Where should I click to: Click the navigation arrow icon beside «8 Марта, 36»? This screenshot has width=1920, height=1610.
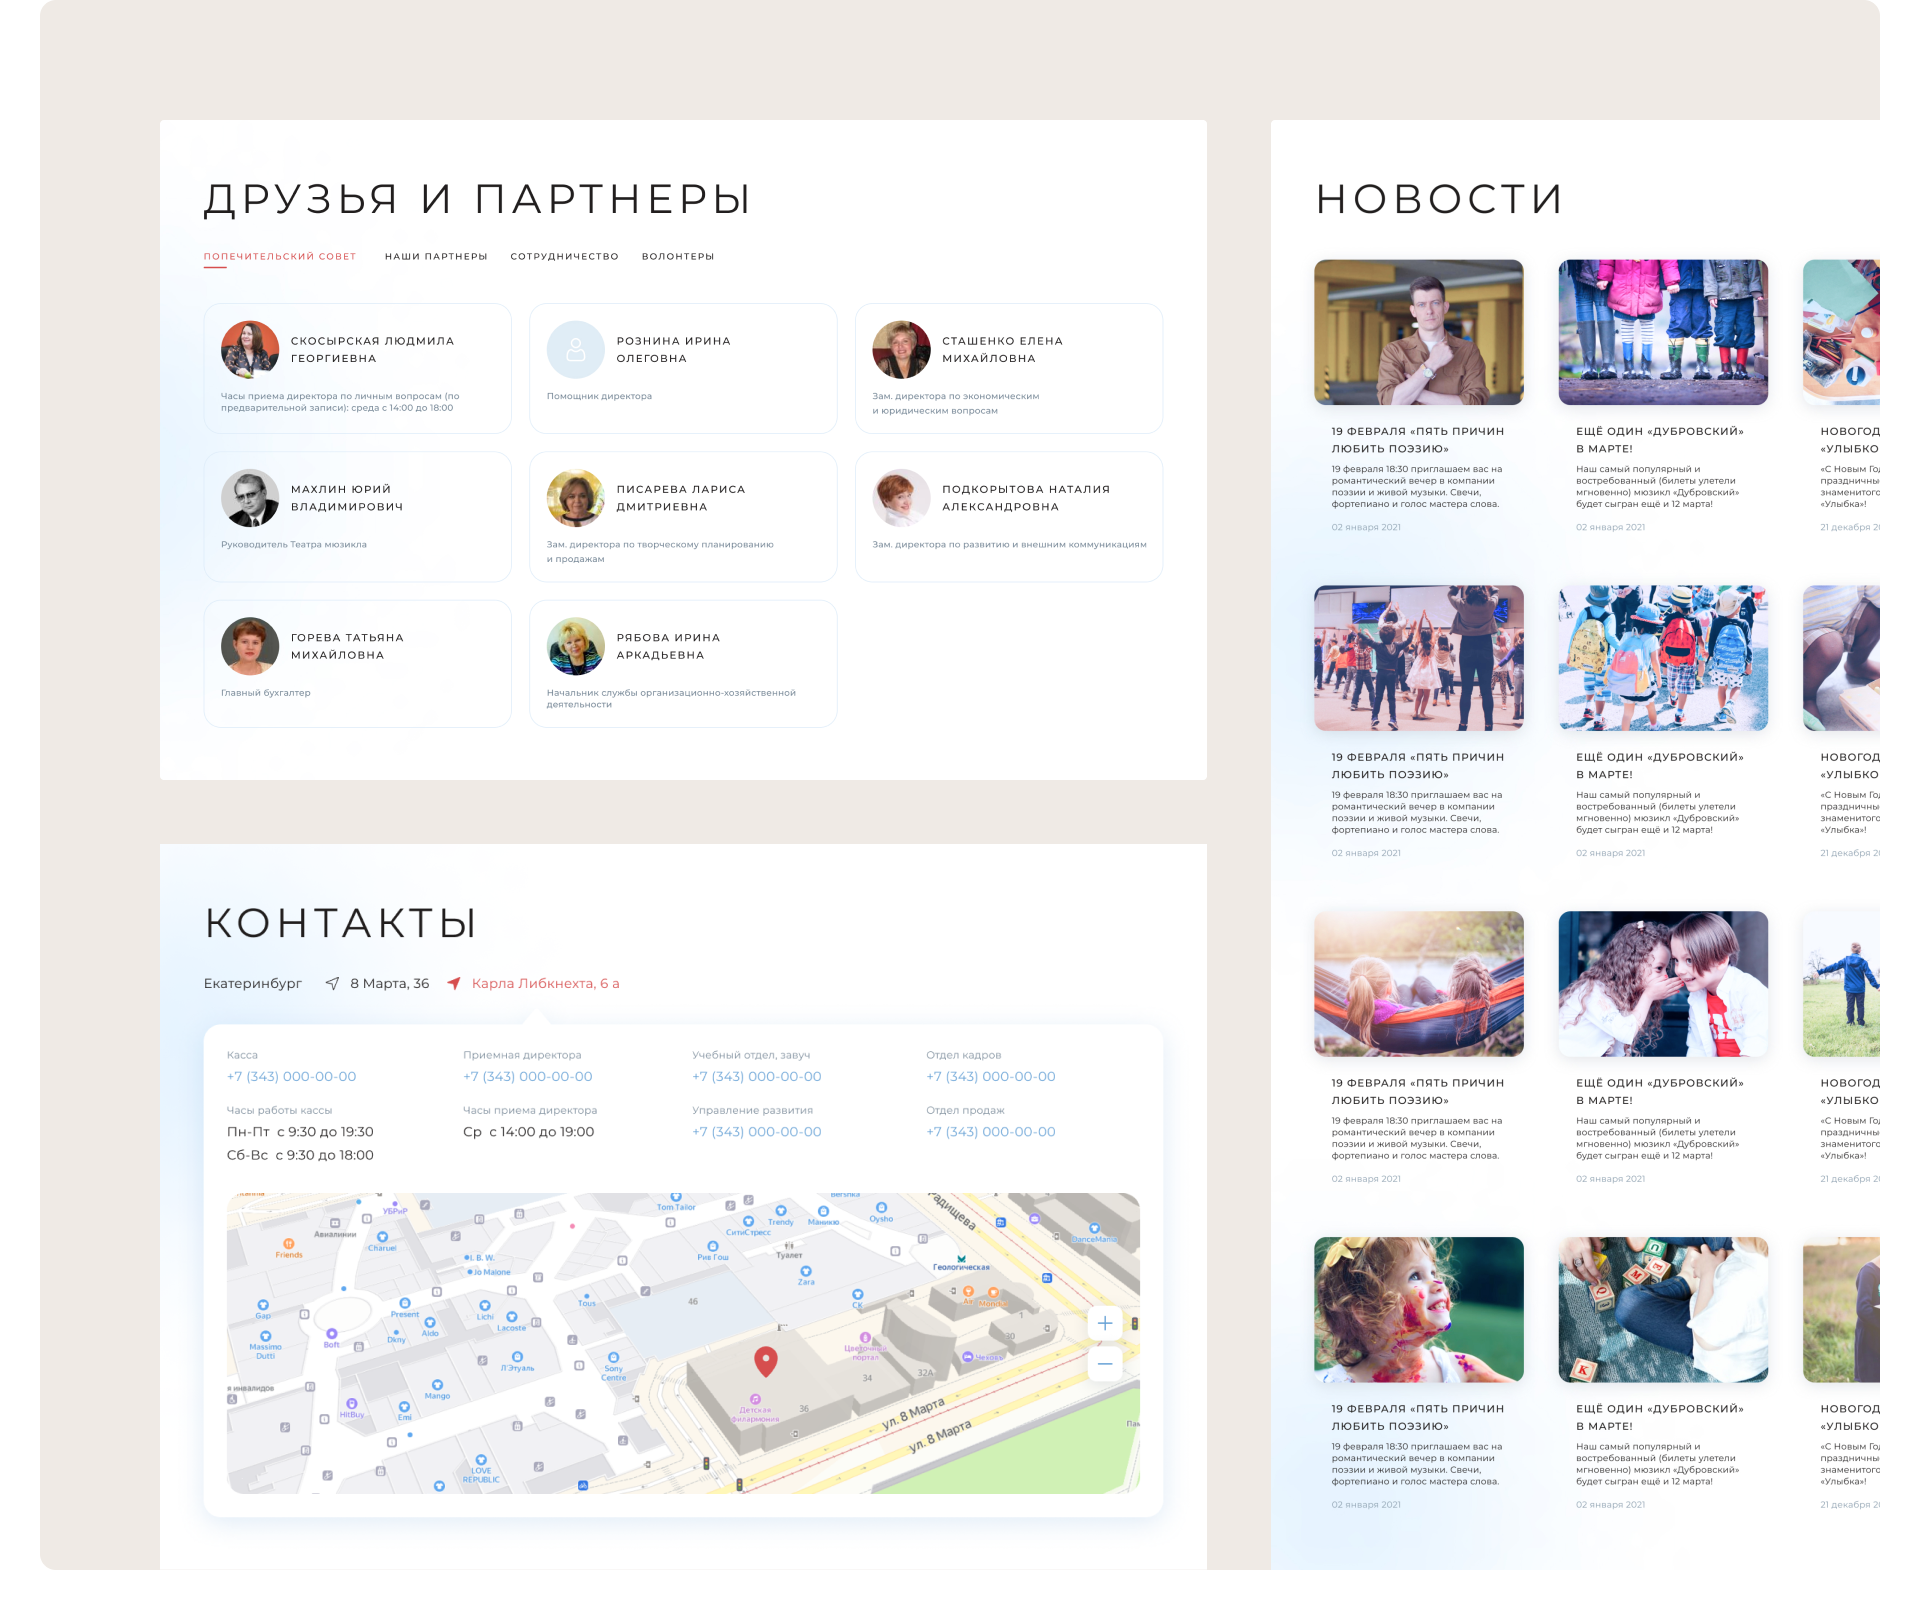point(332,983)
